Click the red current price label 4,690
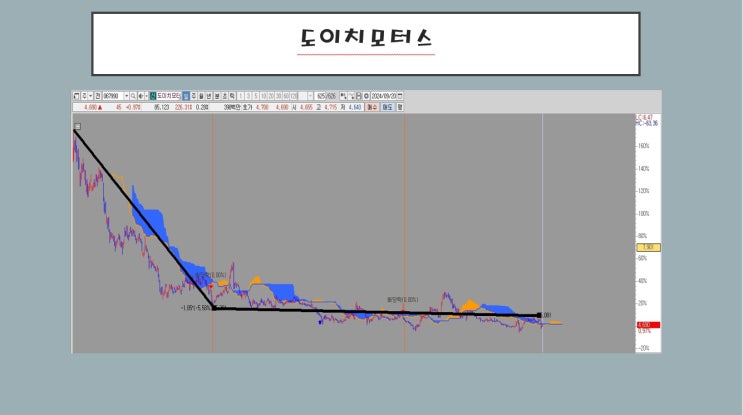Image resolution: width=743 pixels, height=415 pixels. coord(648,325)
